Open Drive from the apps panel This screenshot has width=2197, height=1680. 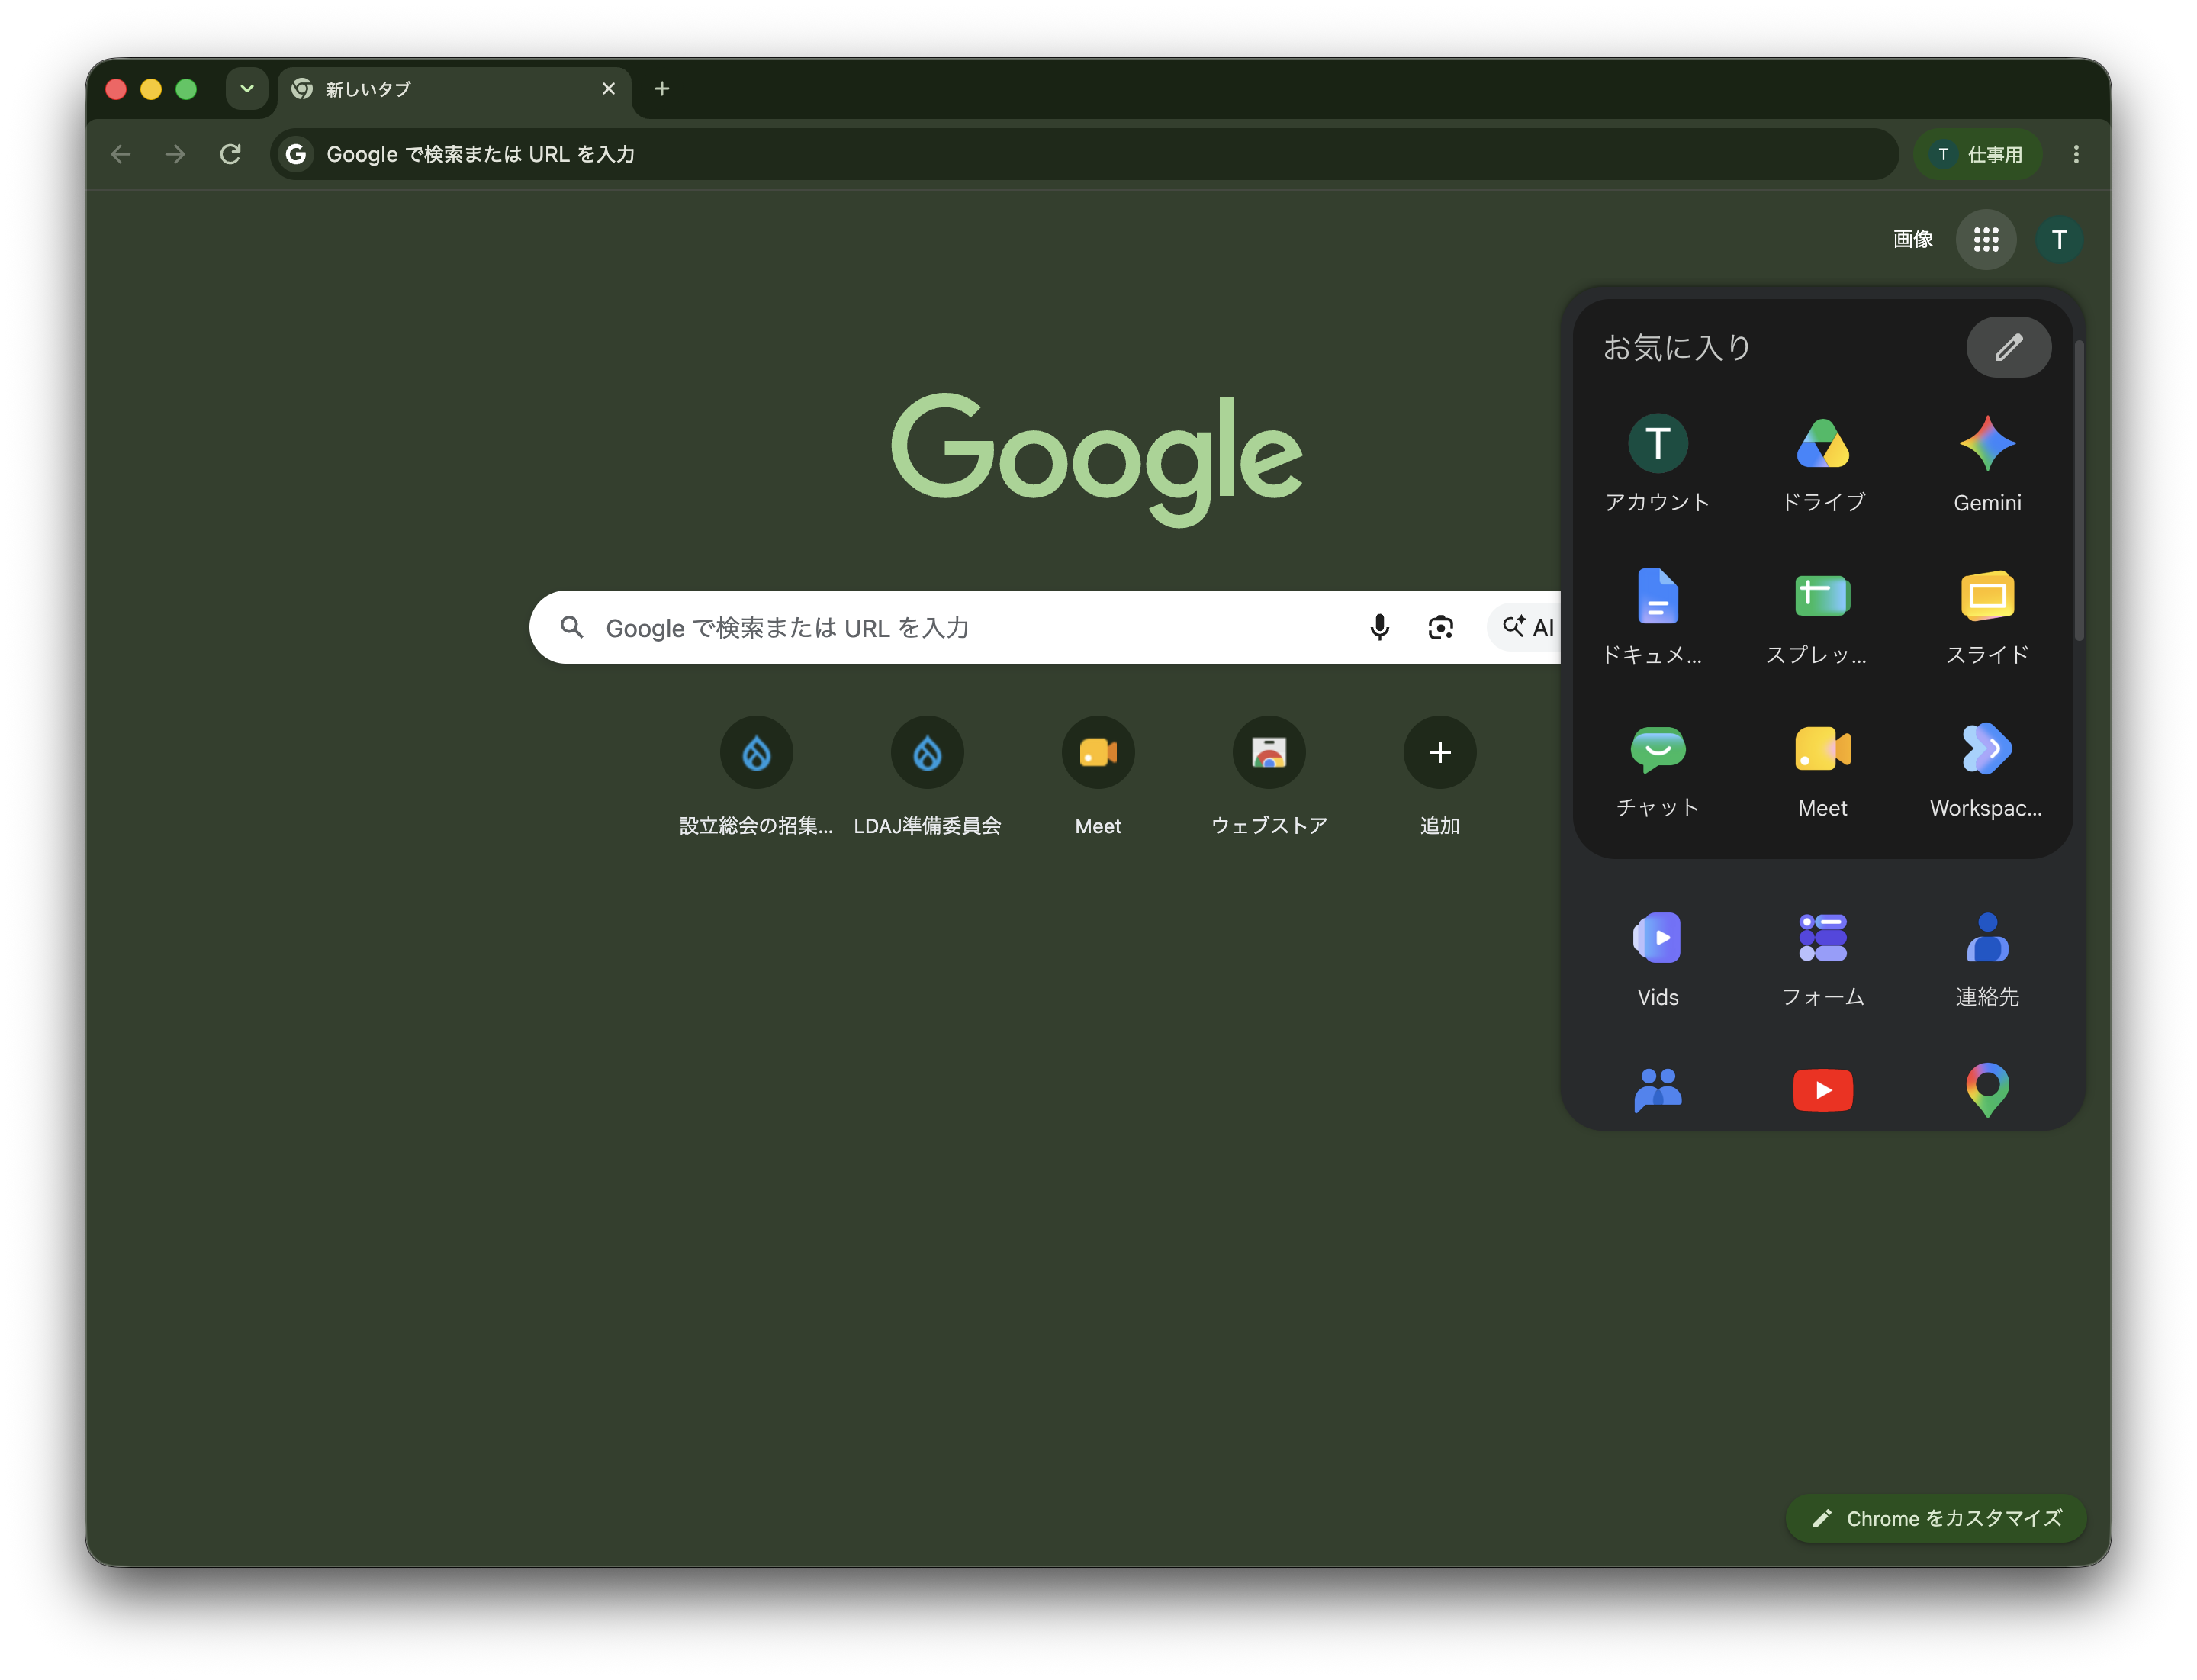tap(1822, 463)
